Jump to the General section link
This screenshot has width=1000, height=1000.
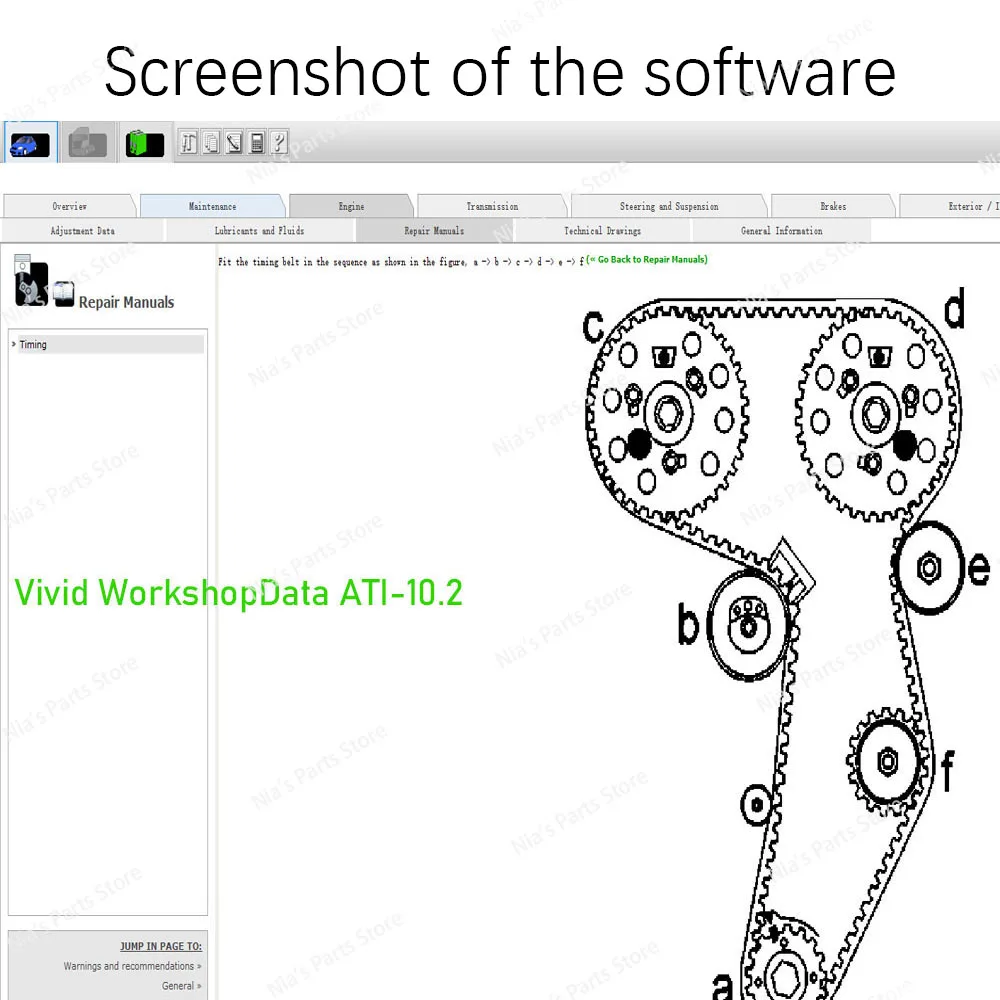pos(182,986)
